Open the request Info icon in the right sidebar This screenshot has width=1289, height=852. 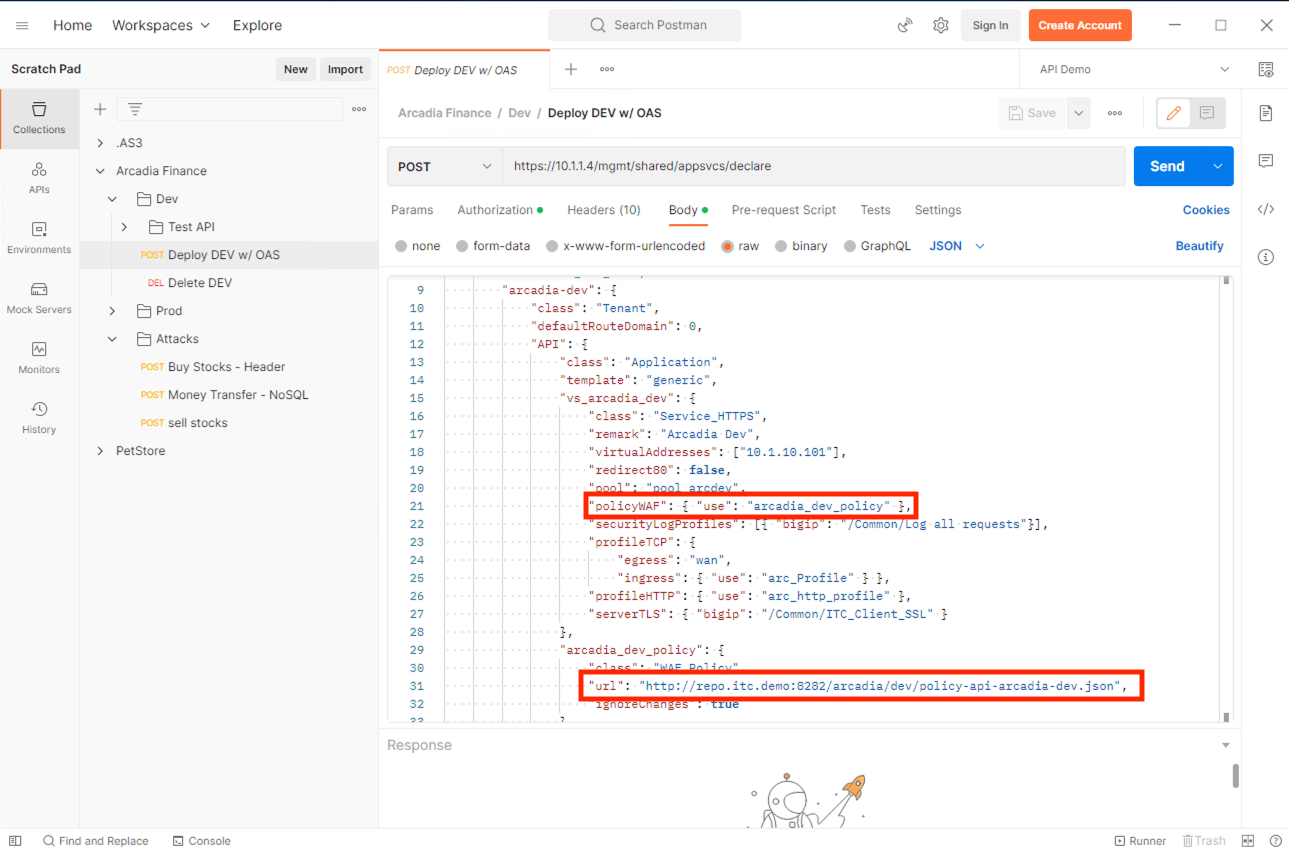(1266, 257)
